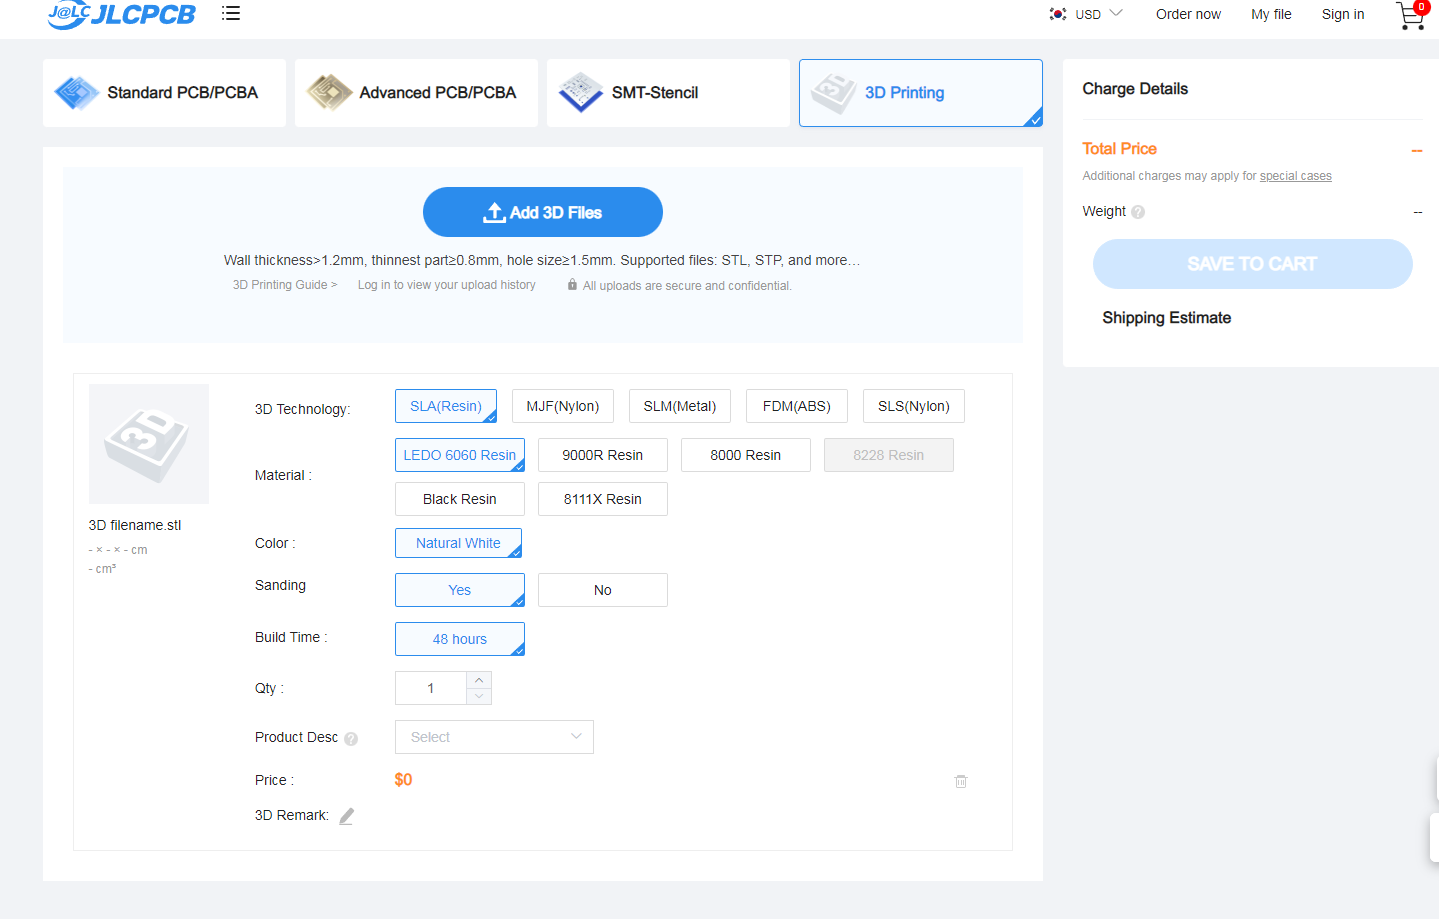Choose 8111X Resin material

[603, 499]
